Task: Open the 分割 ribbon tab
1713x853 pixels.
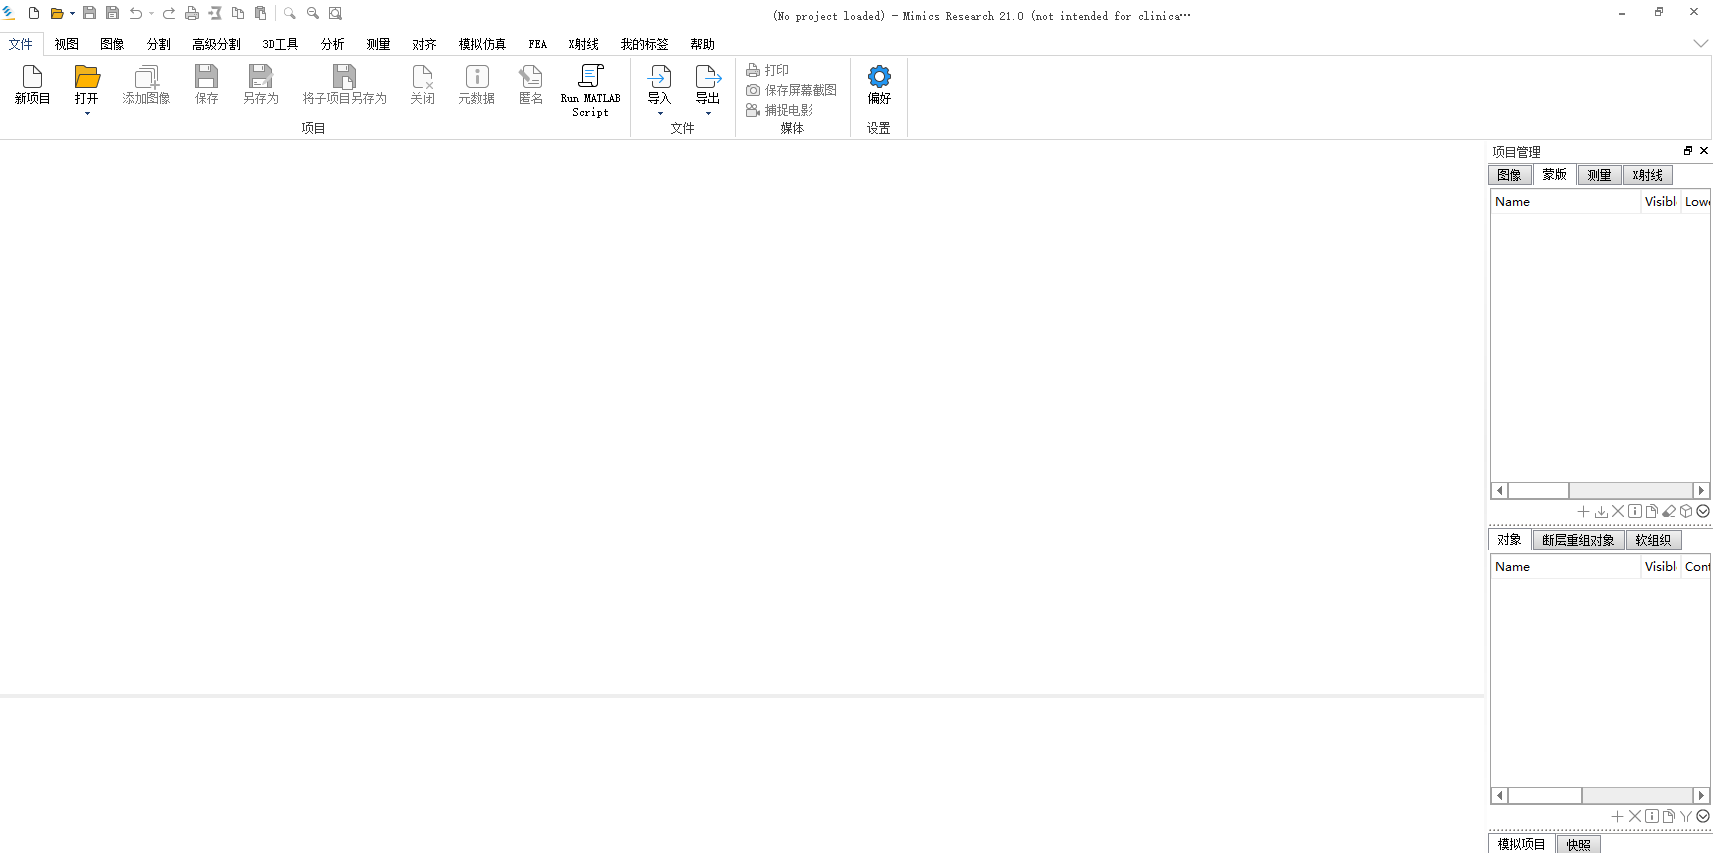Action: point(158,44)
